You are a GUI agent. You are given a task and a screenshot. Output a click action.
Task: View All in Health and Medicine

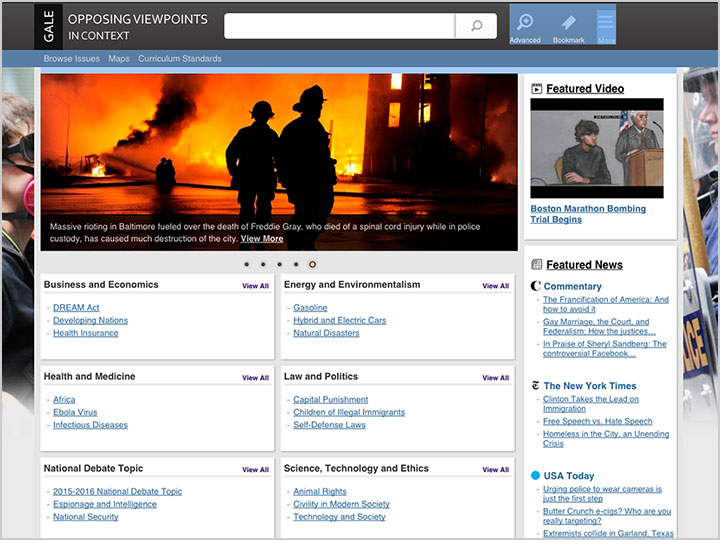tap(255, 377)
